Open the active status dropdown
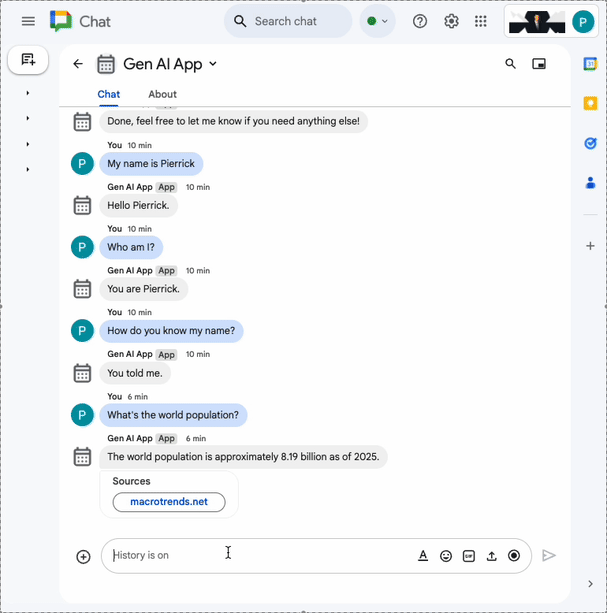The image size is (607, 613). (378, 21)
